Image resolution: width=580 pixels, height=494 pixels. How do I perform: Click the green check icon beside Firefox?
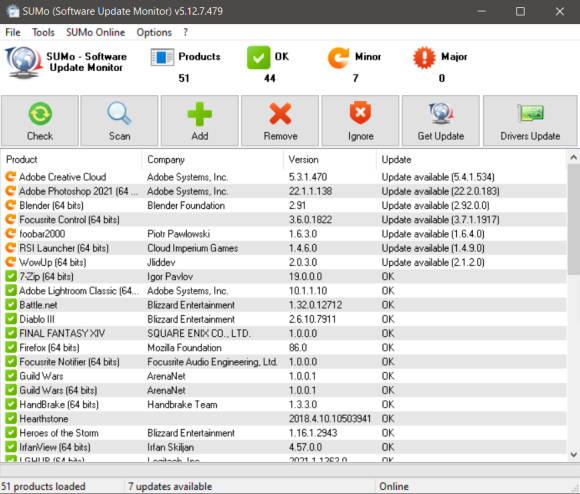11,348
